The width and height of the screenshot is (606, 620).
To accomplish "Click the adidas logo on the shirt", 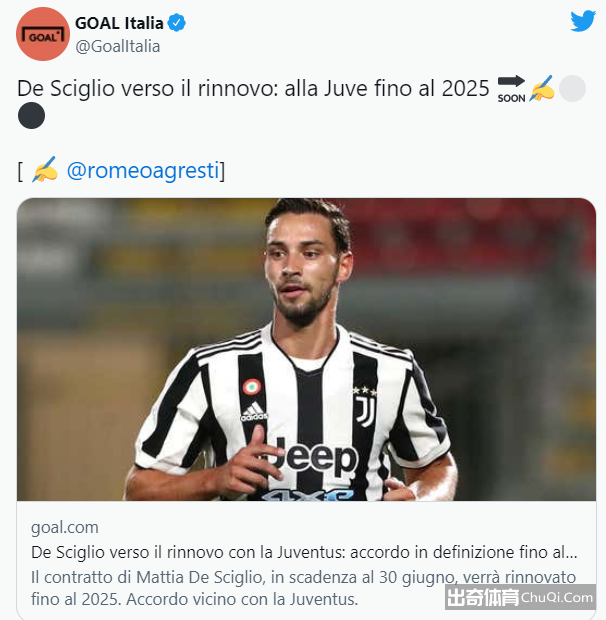I will point(253,412).
